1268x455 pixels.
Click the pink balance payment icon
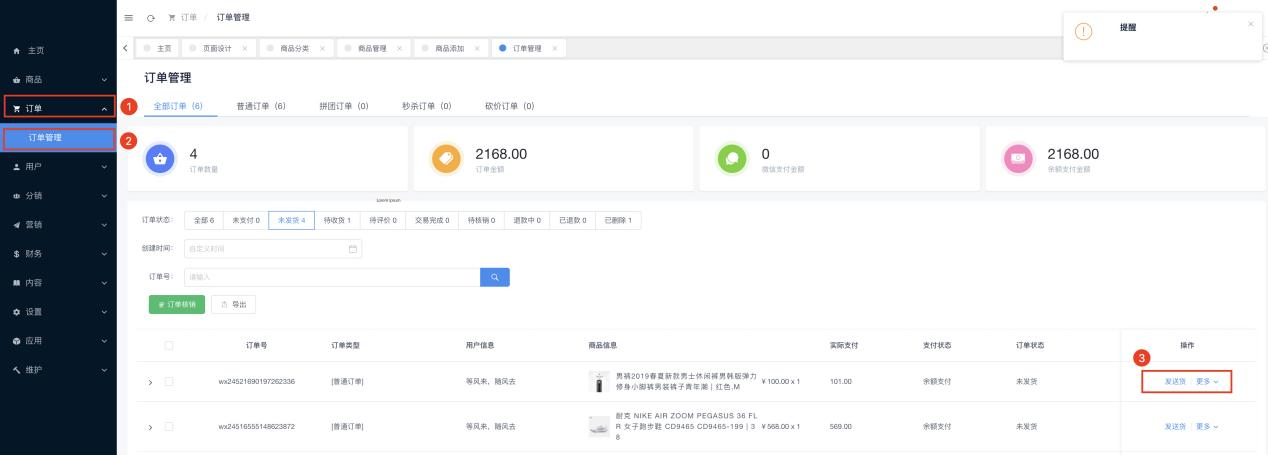coord(1019,159)
